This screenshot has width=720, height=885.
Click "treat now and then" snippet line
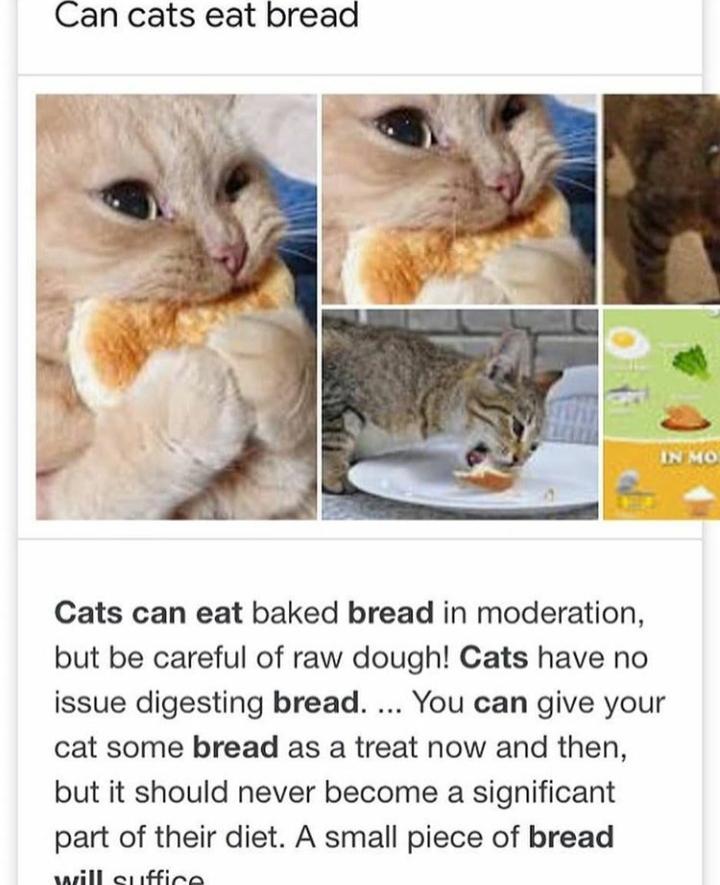[x=490, y=747]
